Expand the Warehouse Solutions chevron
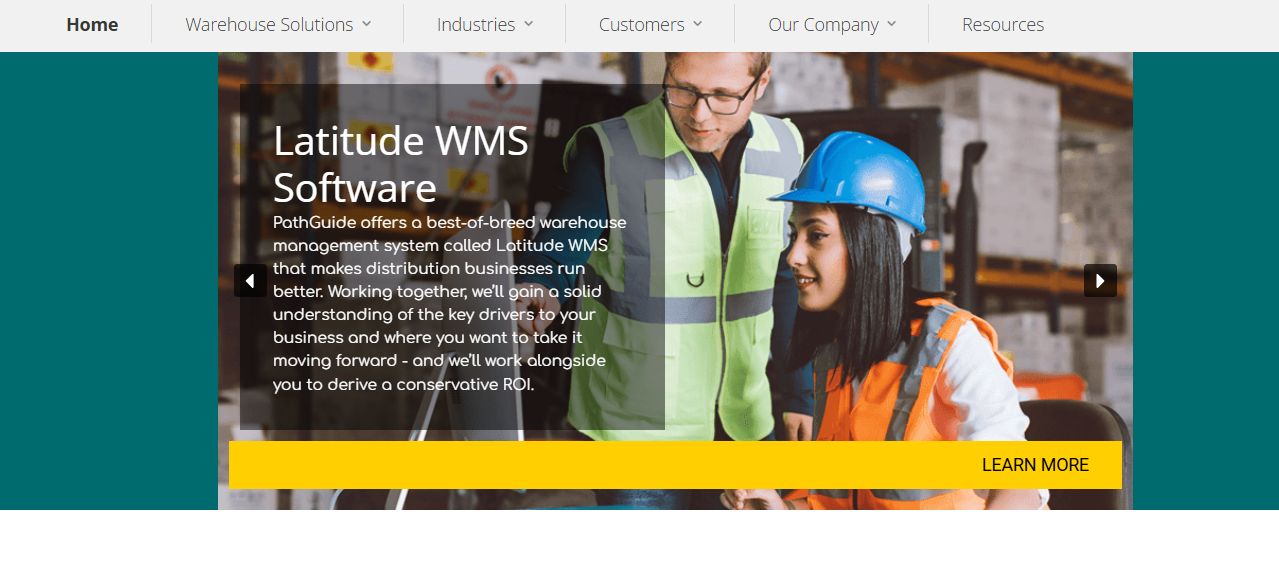 366,24
